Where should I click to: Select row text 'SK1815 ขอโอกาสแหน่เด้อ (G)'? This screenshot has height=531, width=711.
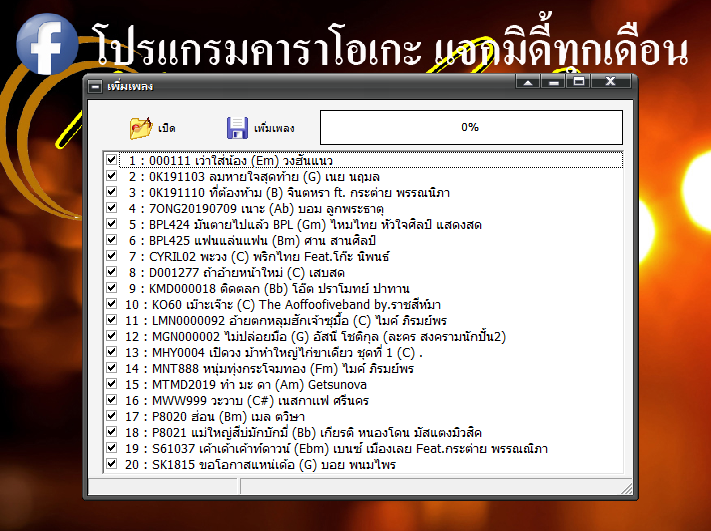point(234,464)
